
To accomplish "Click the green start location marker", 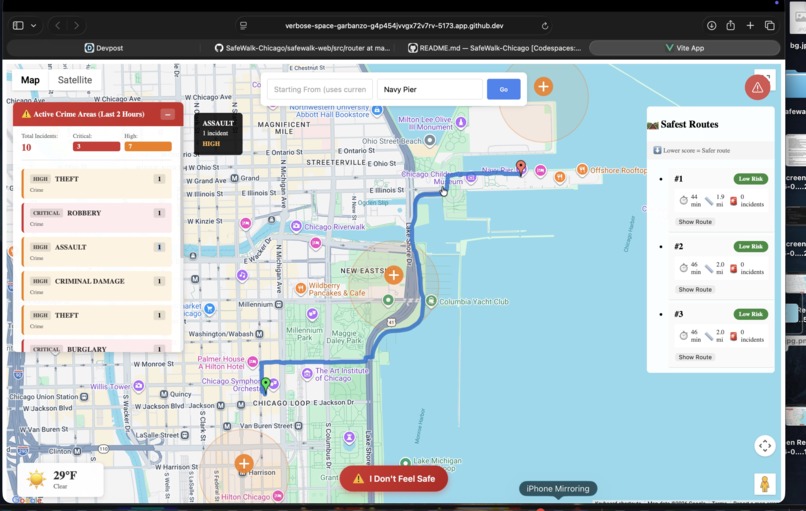I will tap(265, 385).
